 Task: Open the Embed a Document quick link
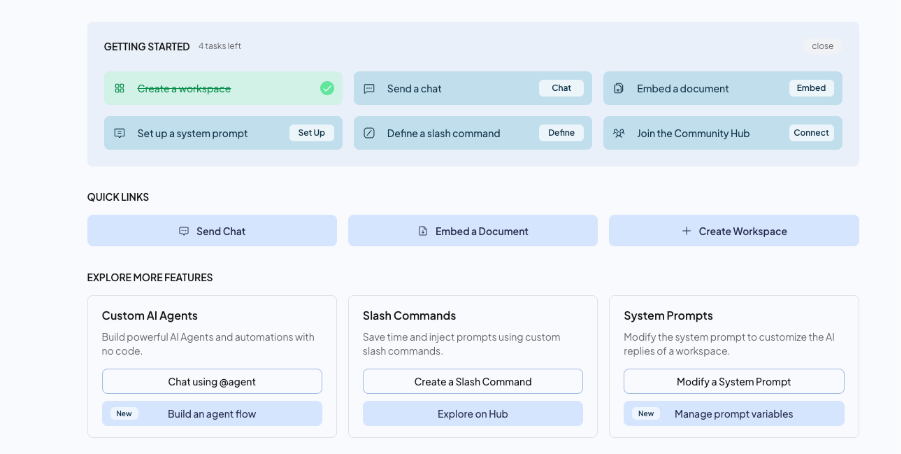click(x=473, y=231)
